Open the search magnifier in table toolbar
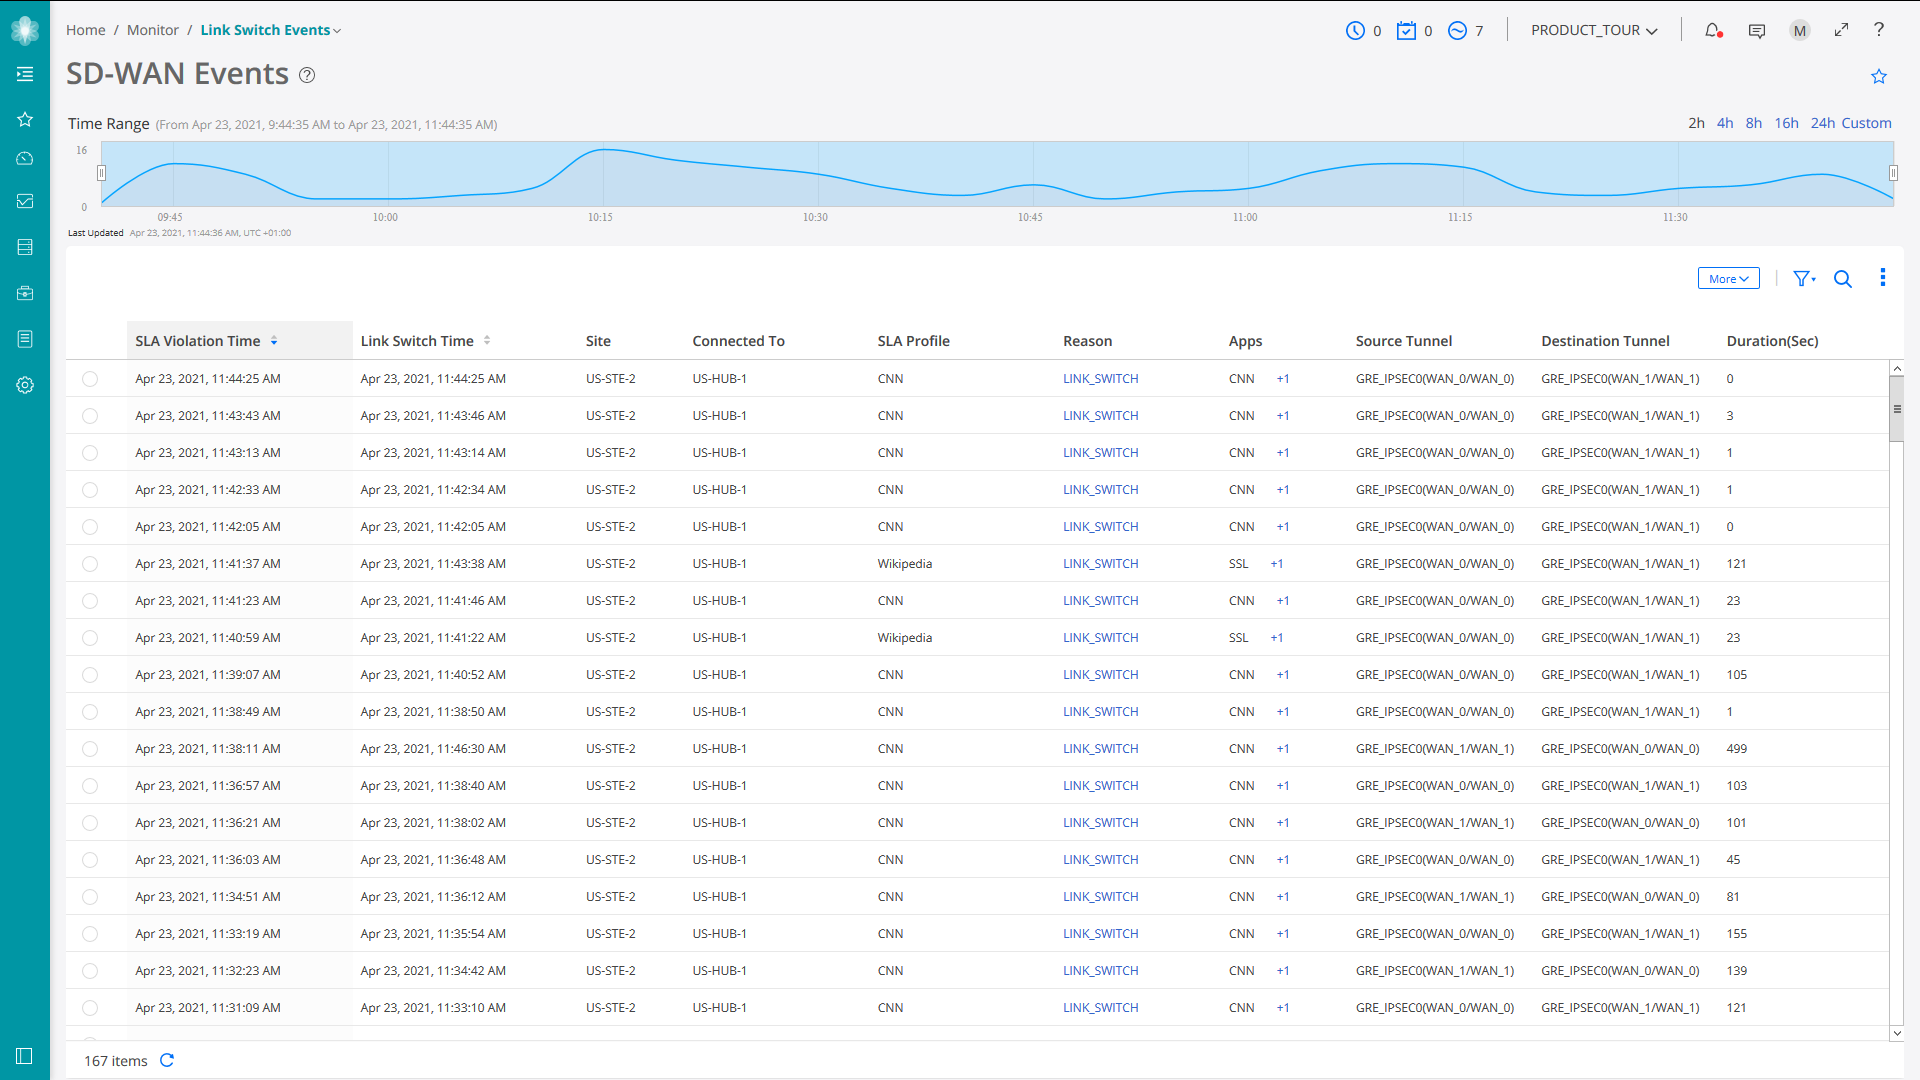The height and width of the screenshot is (1080, 1920). [x=1842, y=279]
